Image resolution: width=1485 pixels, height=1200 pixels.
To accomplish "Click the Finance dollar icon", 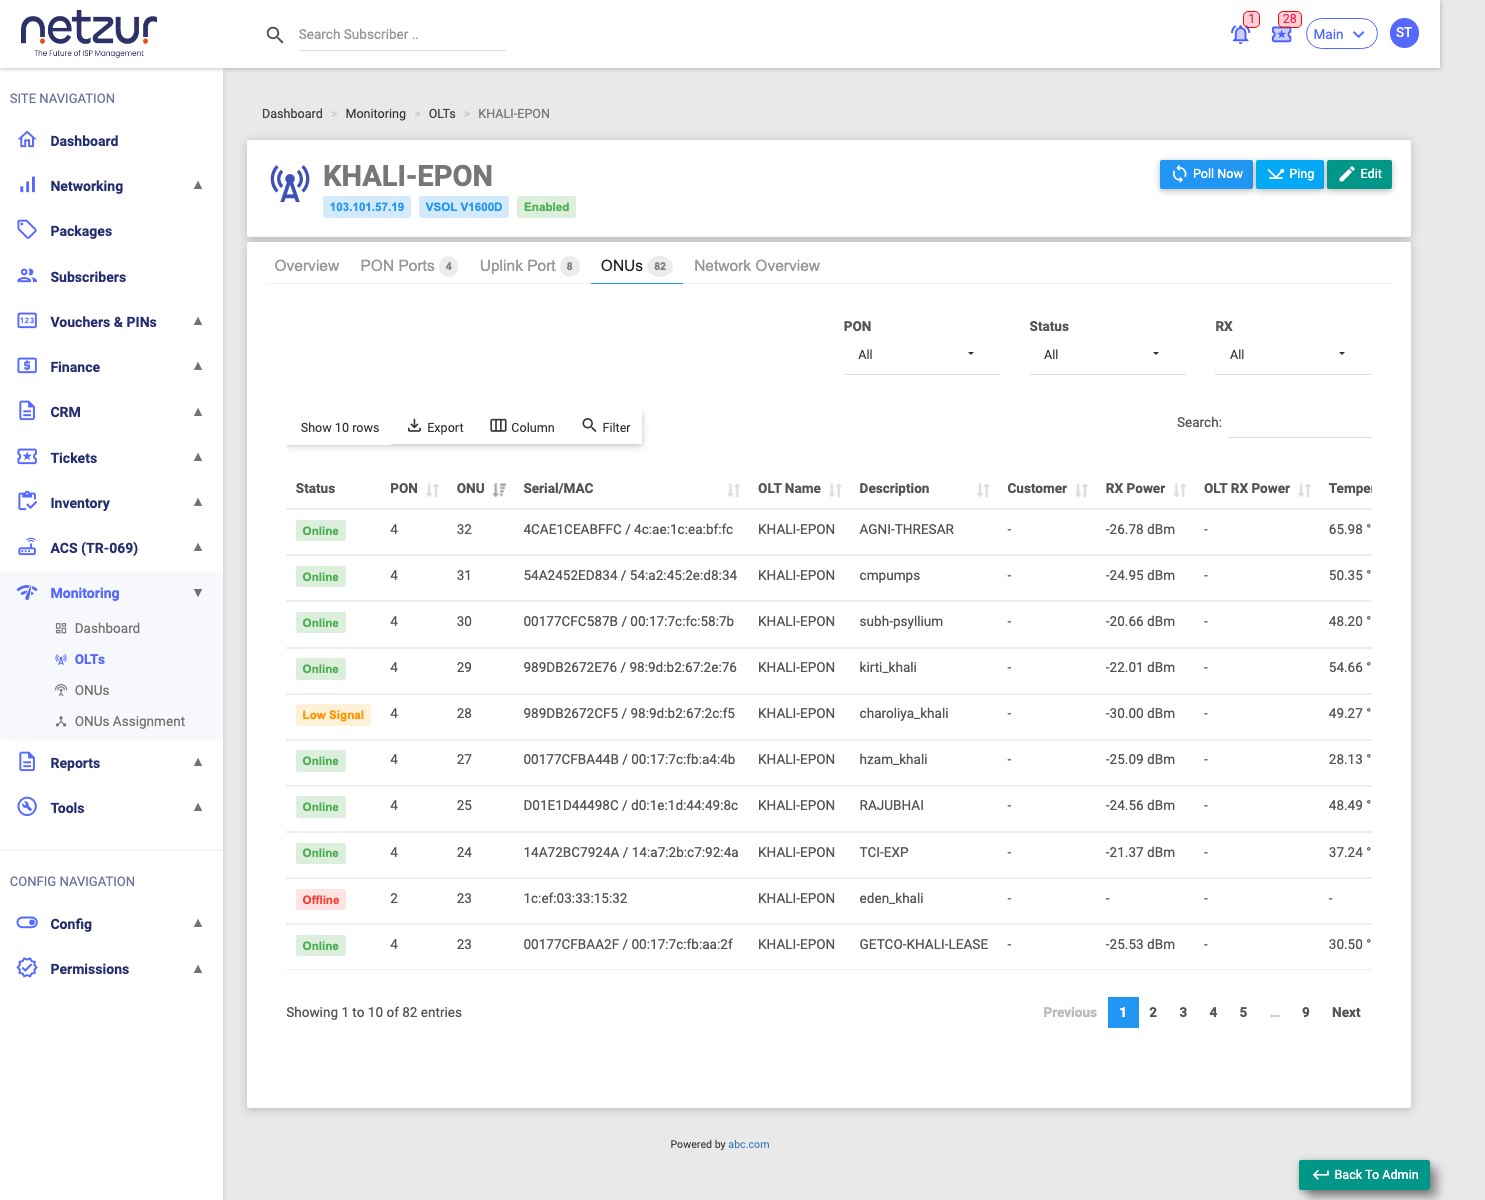I will tap(28, 366).
